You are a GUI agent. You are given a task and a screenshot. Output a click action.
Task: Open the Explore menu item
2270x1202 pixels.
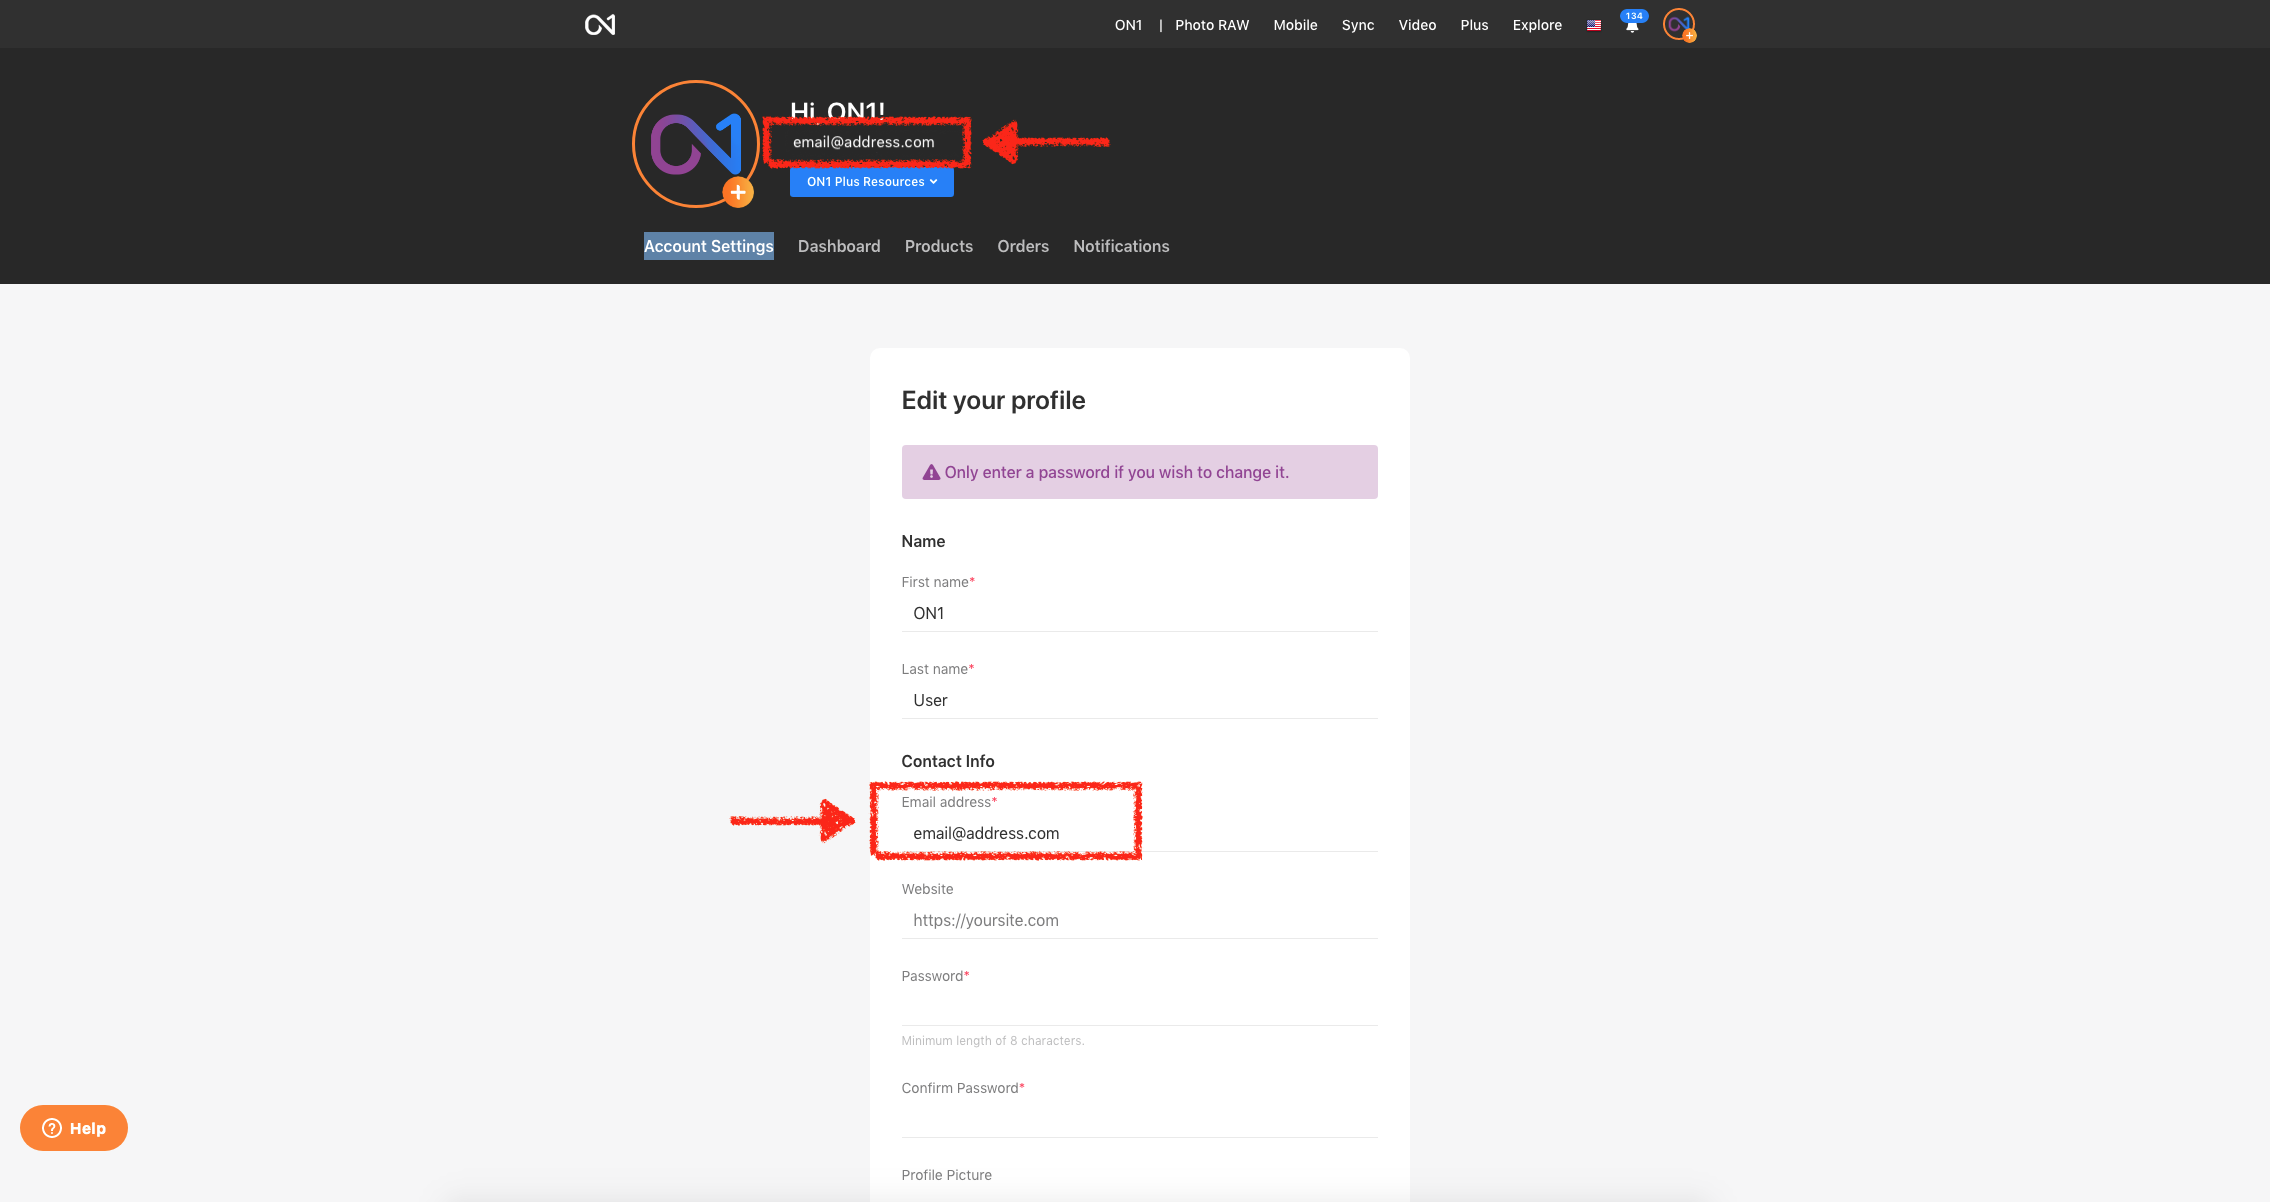(1536, 25)
